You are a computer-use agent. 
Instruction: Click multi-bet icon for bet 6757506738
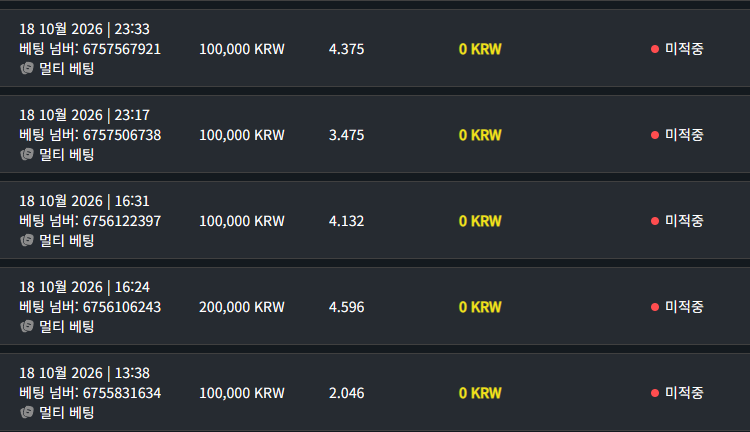pyautogui.click(x=27, y=155)
